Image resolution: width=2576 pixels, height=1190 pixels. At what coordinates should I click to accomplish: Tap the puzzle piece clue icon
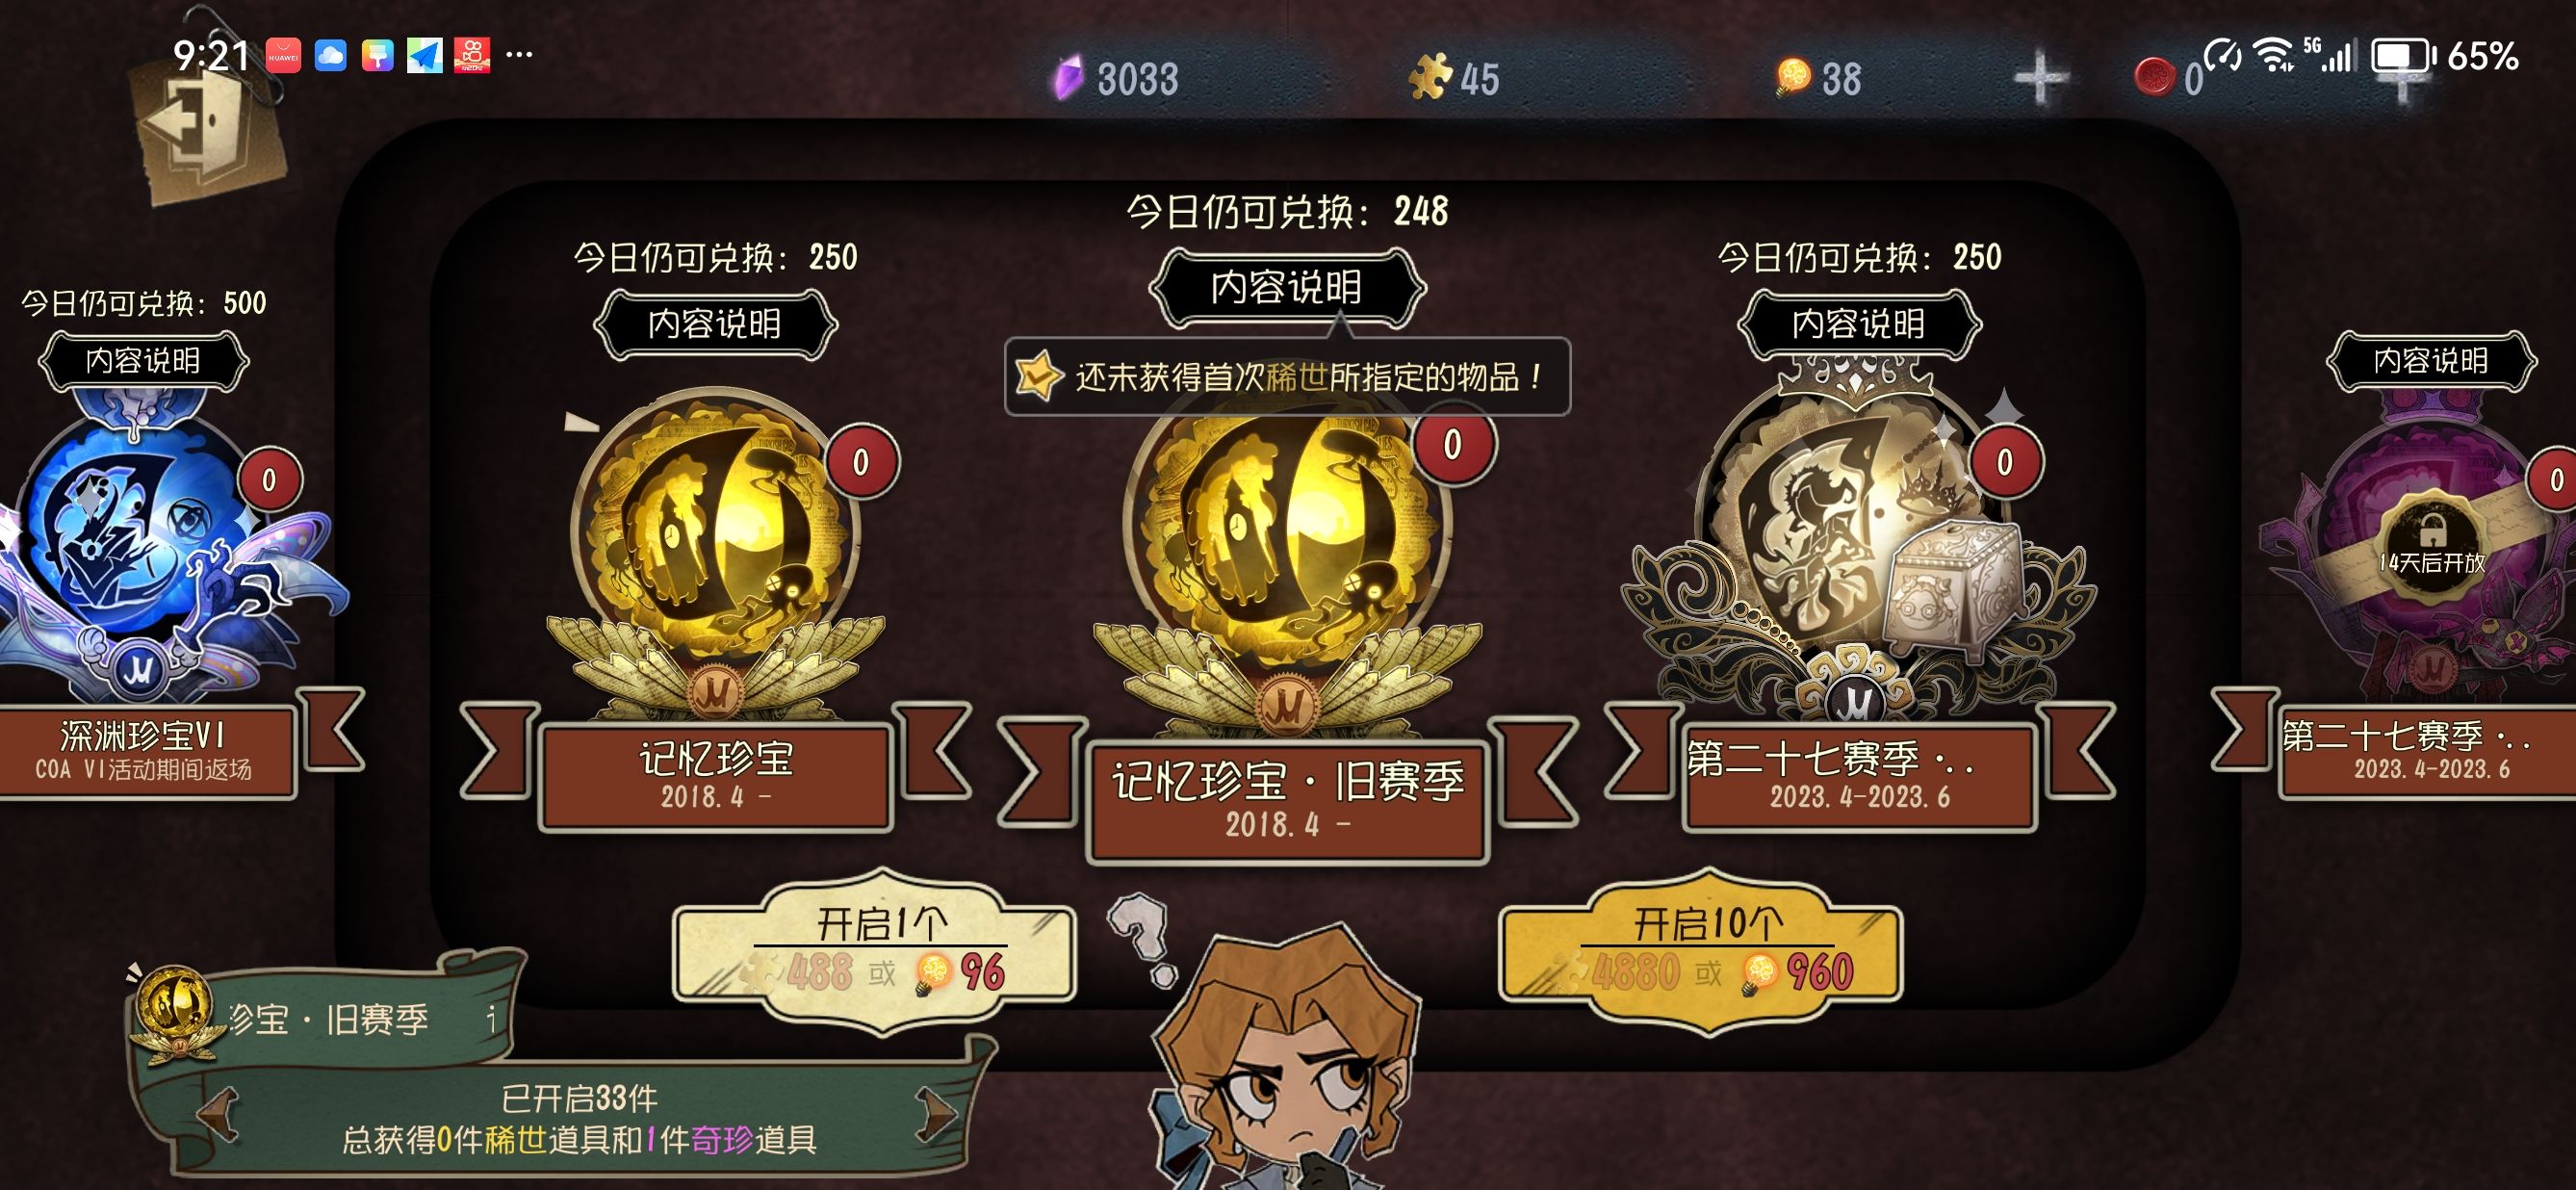coord(1429,76)
